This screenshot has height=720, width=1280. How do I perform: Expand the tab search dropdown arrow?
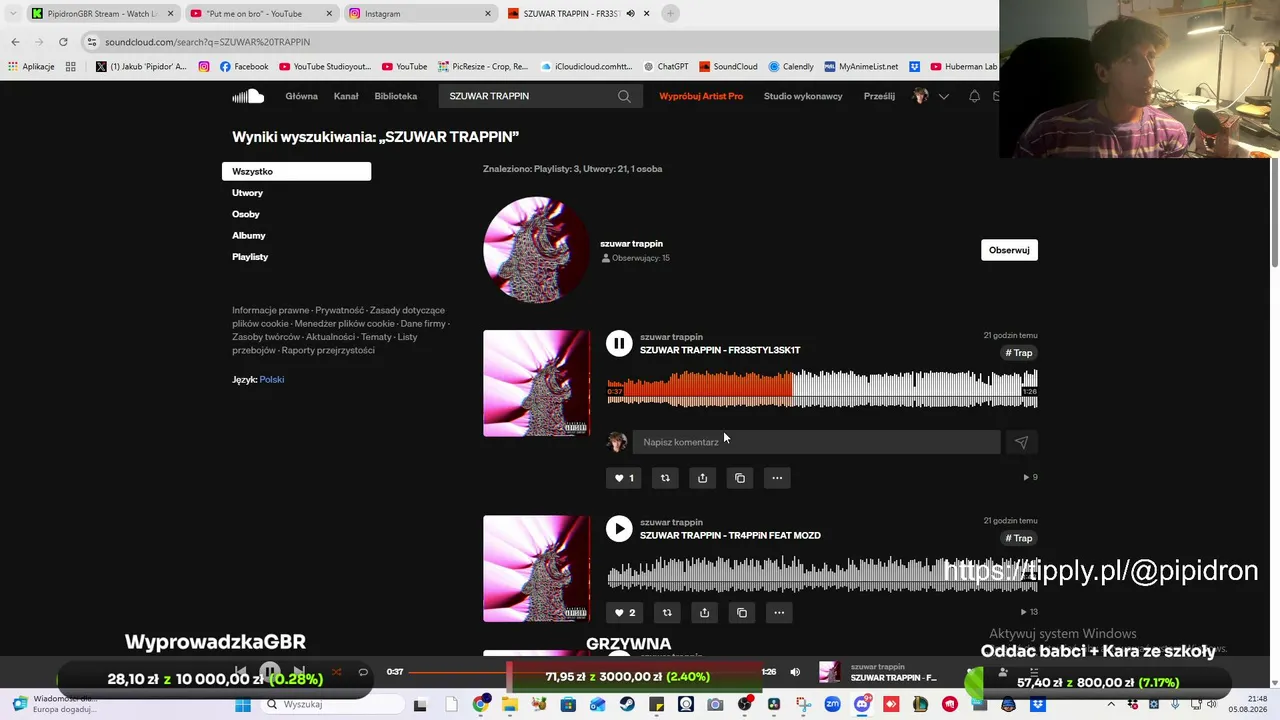pos(12,14)
